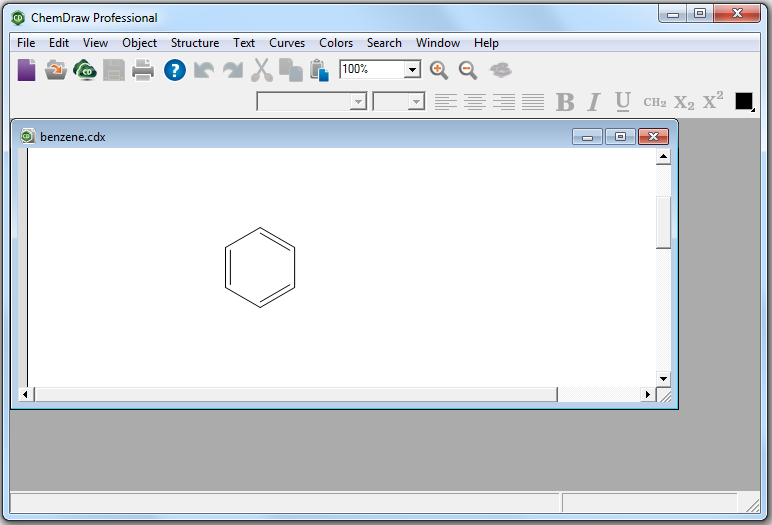Print the document using printer icon

coord(143,70)
